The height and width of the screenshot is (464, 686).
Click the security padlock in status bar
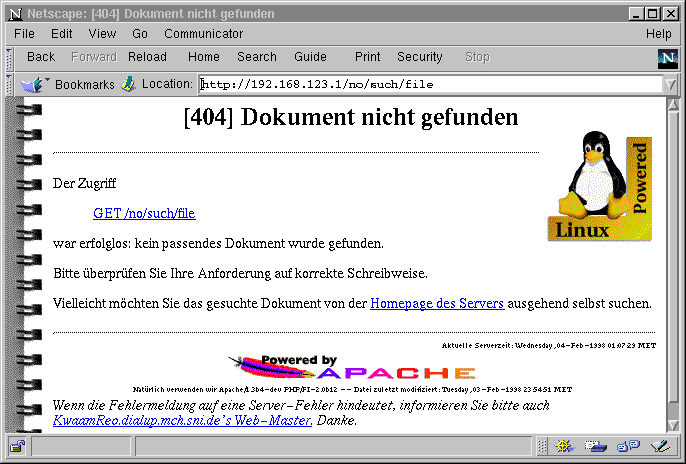pyautogui.click(x=17, y=446)
